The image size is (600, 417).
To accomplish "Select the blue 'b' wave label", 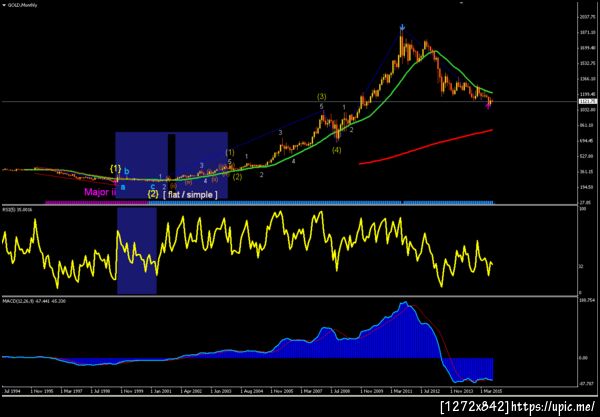I will pos(127,171).
